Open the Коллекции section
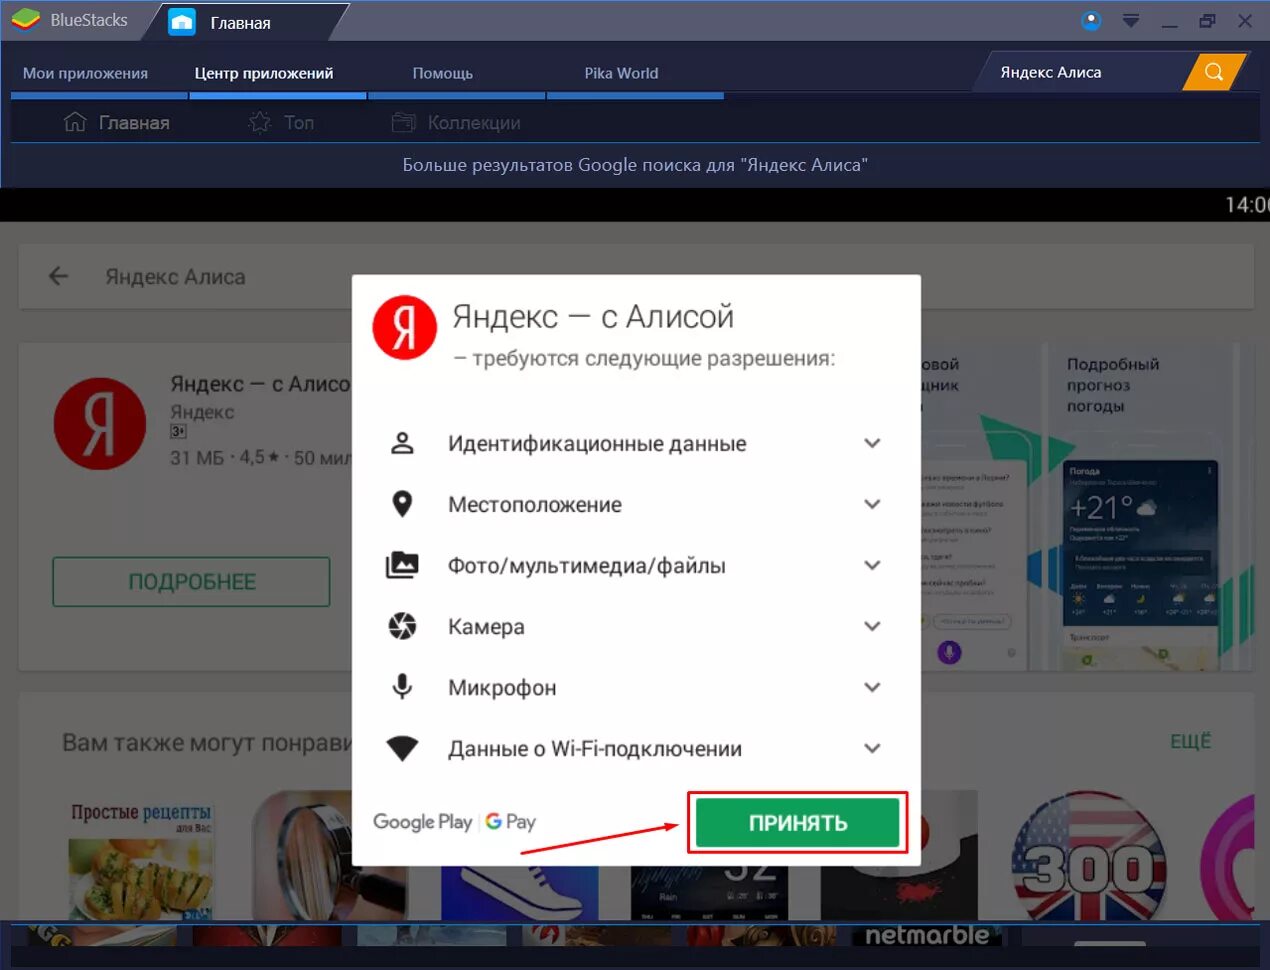This screenshot has height=970, width=1270. coord(456,123)
